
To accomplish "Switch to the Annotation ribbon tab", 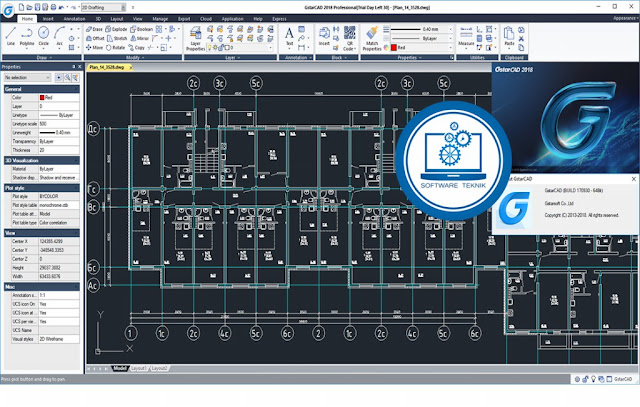I will (x=74, y=19).
